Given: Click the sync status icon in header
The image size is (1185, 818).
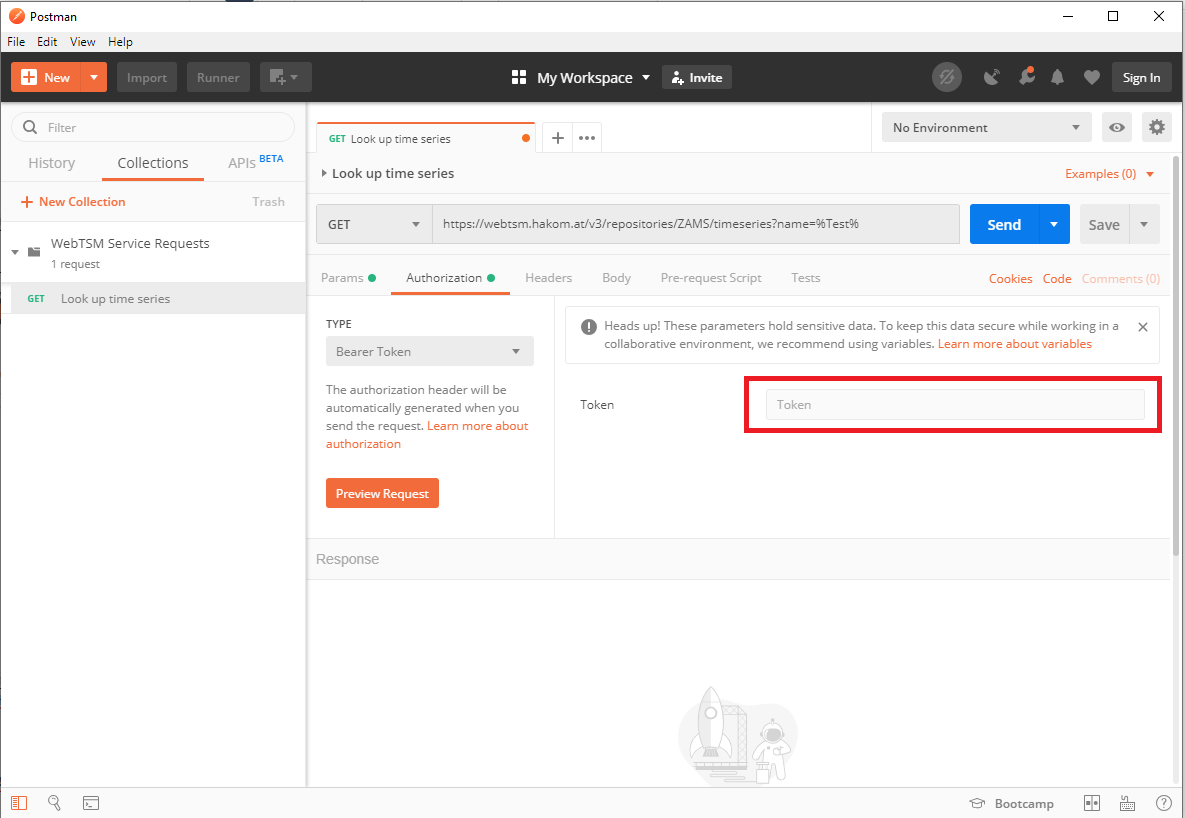Looking at the screenshot, I should click(x=946, y=78).
